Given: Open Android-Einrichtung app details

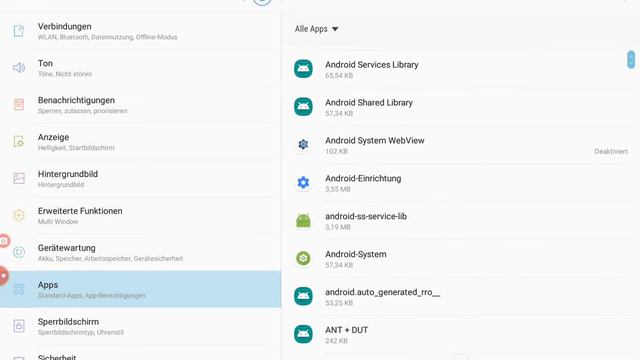Looking at the screenshot, I should pyautogui.click(x=461, y=182).
